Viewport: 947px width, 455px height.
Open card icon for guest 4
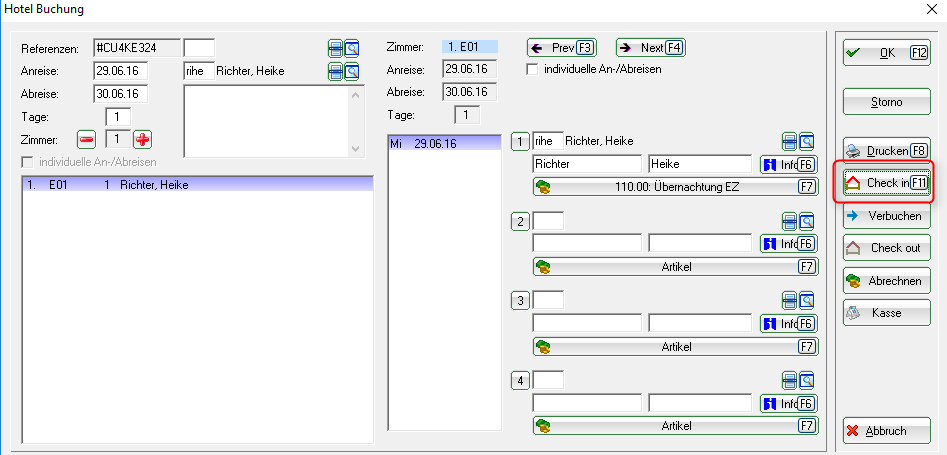point(789,380)
